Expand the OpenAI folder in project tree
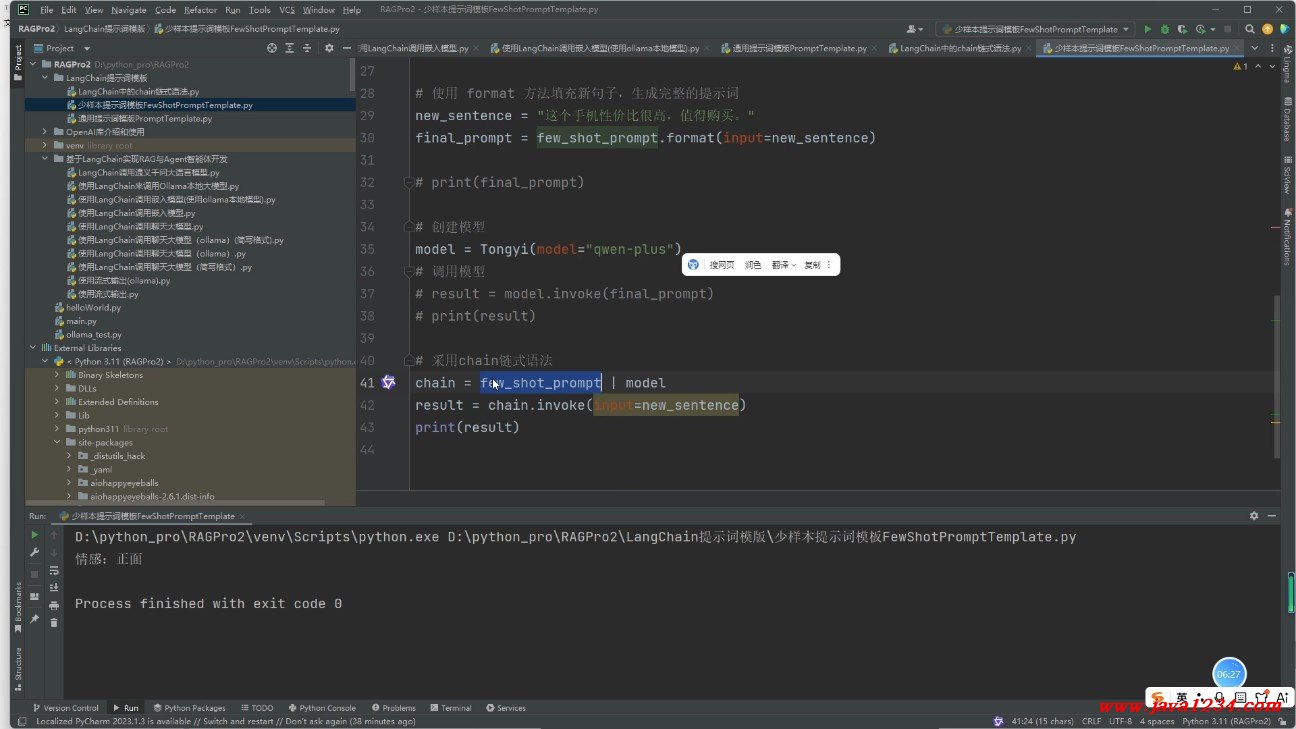 pos(45,132)
